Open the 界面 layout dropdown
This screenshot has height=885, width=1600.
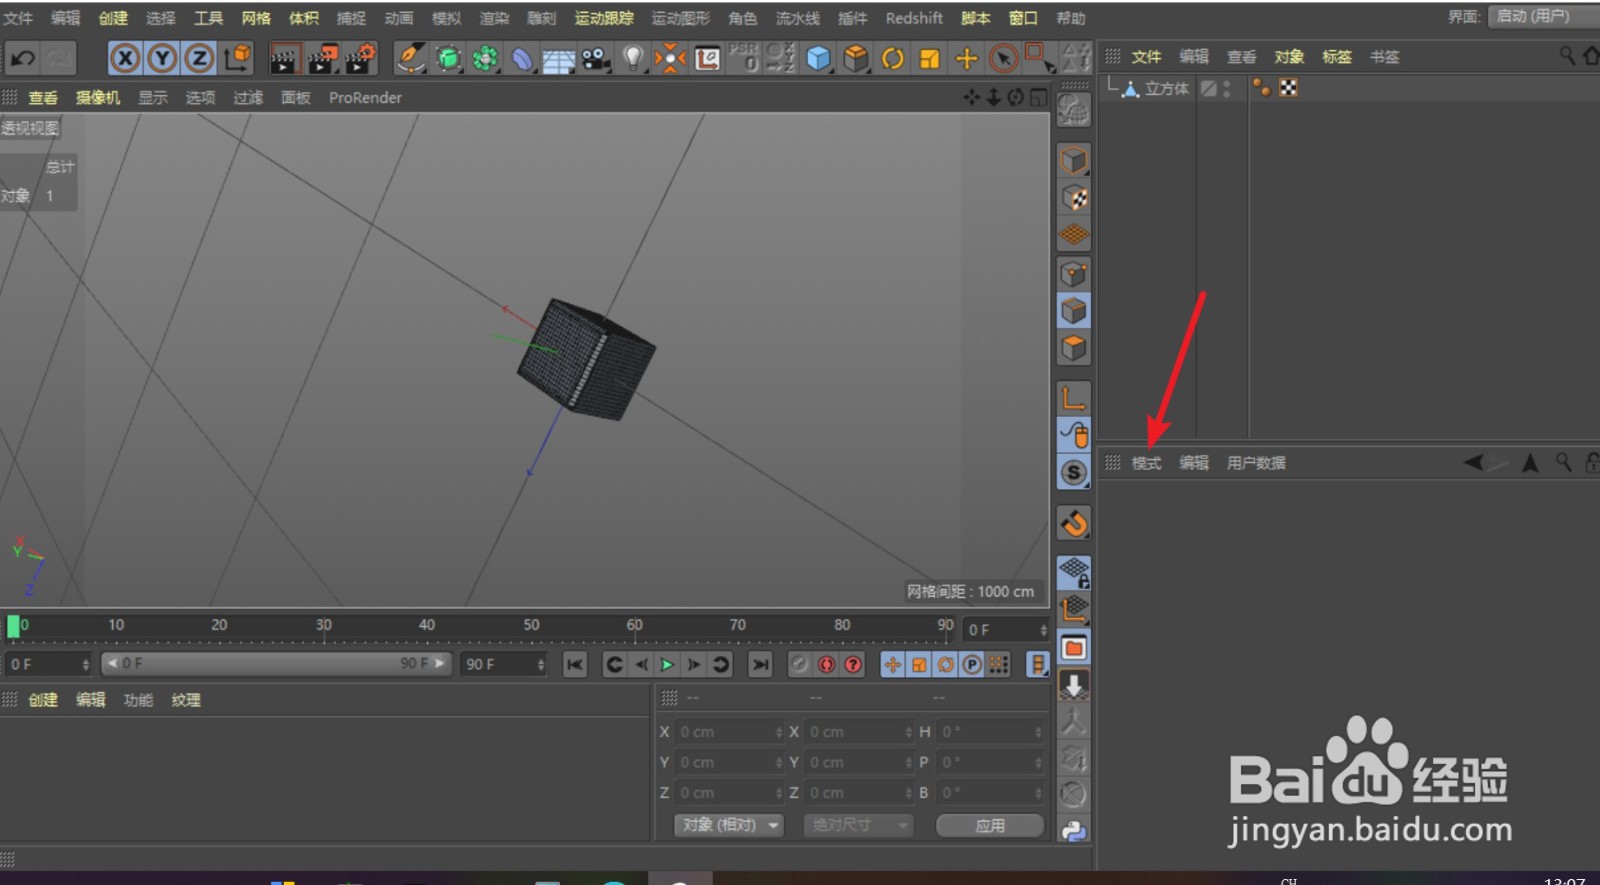tap(1543, 17)
